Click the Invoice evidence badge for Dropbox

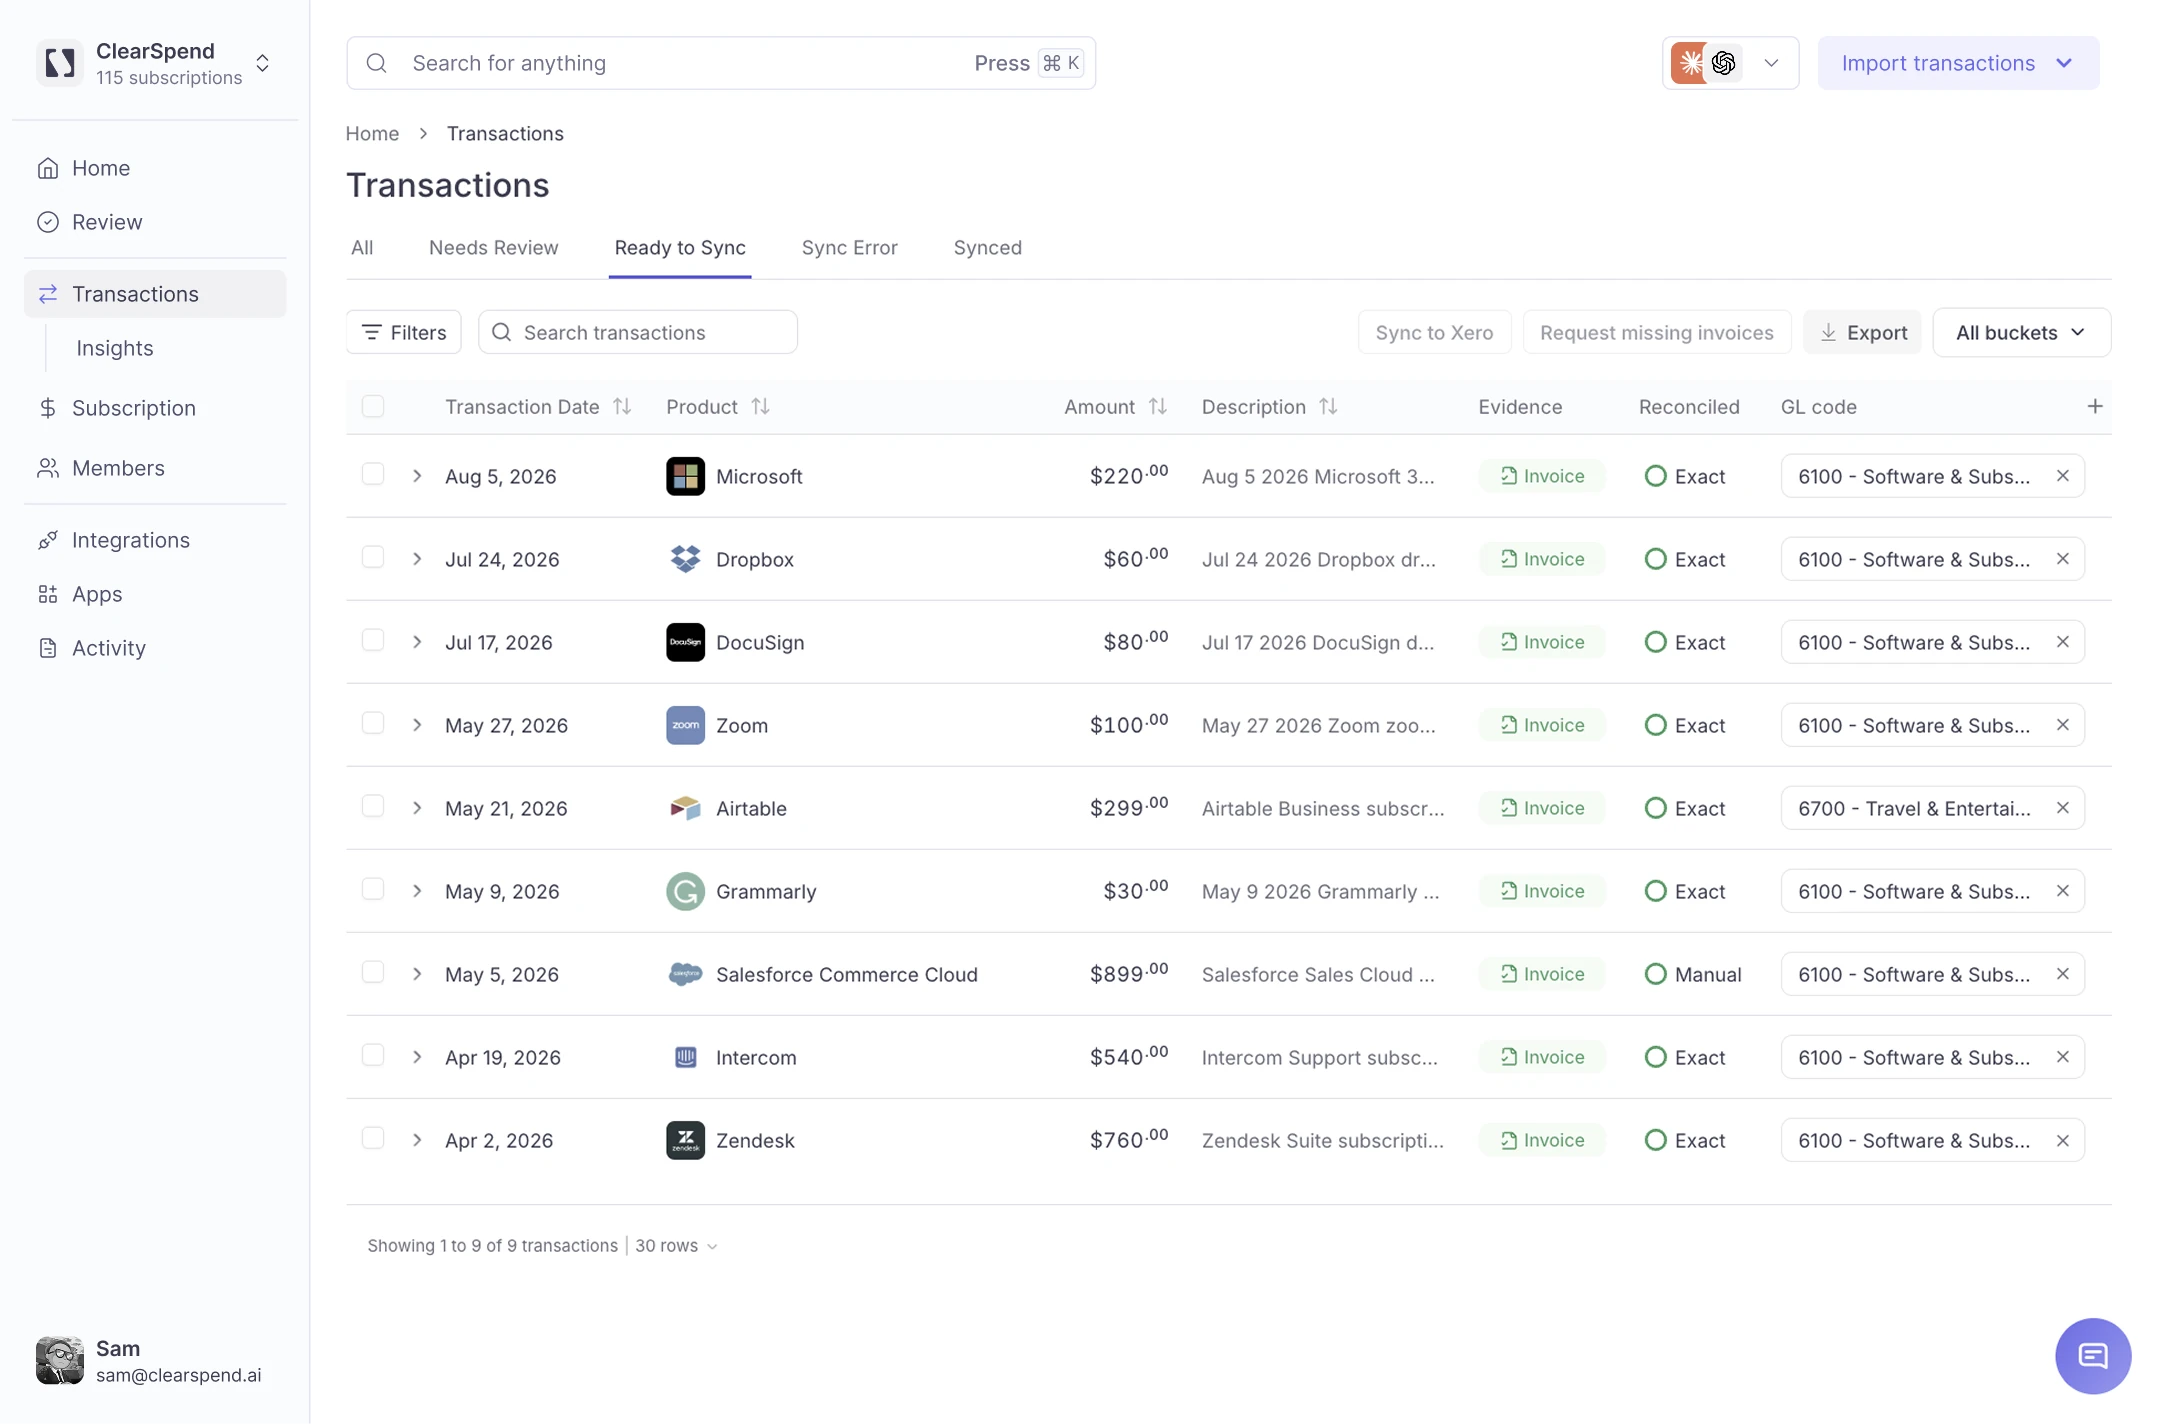point(1542,559)
